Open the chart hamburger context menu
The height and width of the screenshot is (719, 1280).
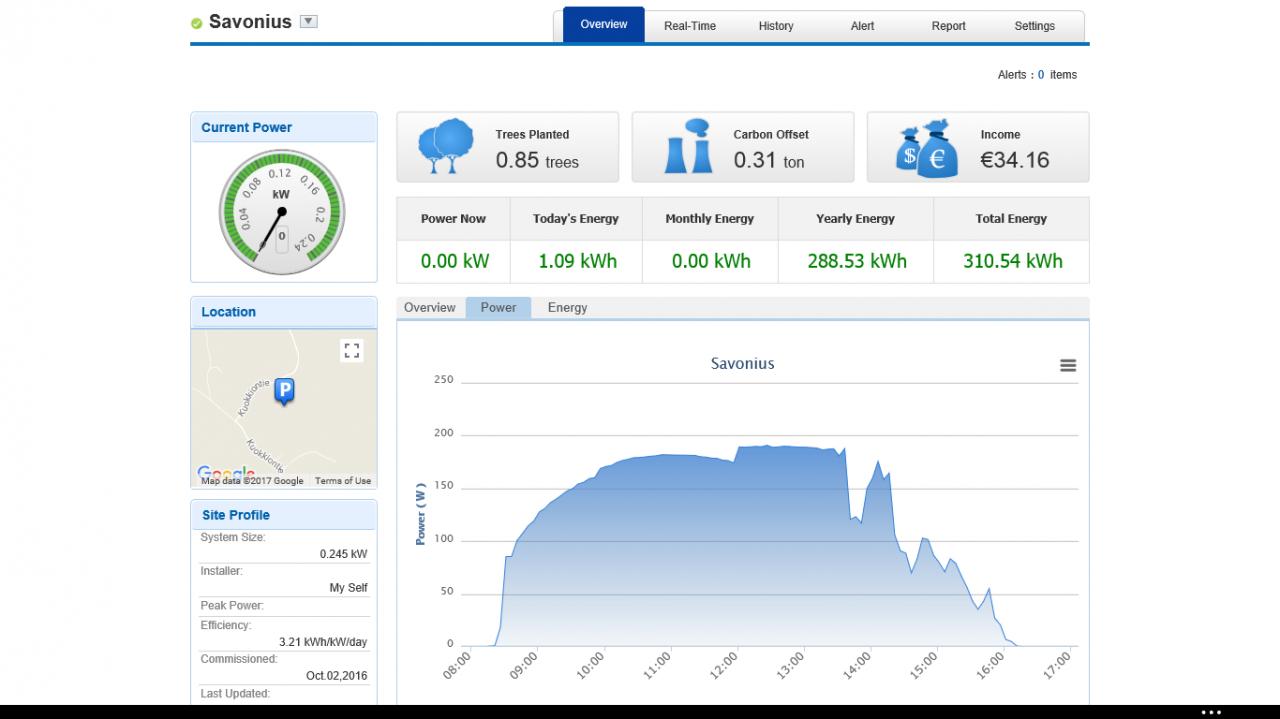[1068, 366]
